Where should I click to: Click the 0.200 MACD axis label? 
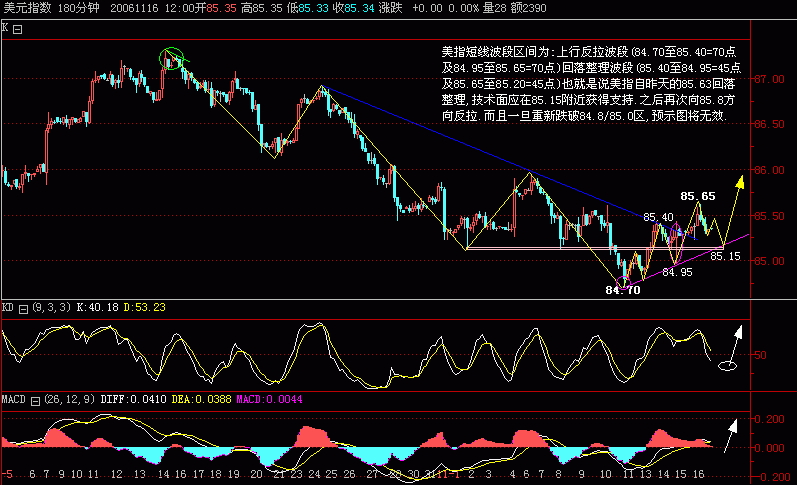click(769, 419)
